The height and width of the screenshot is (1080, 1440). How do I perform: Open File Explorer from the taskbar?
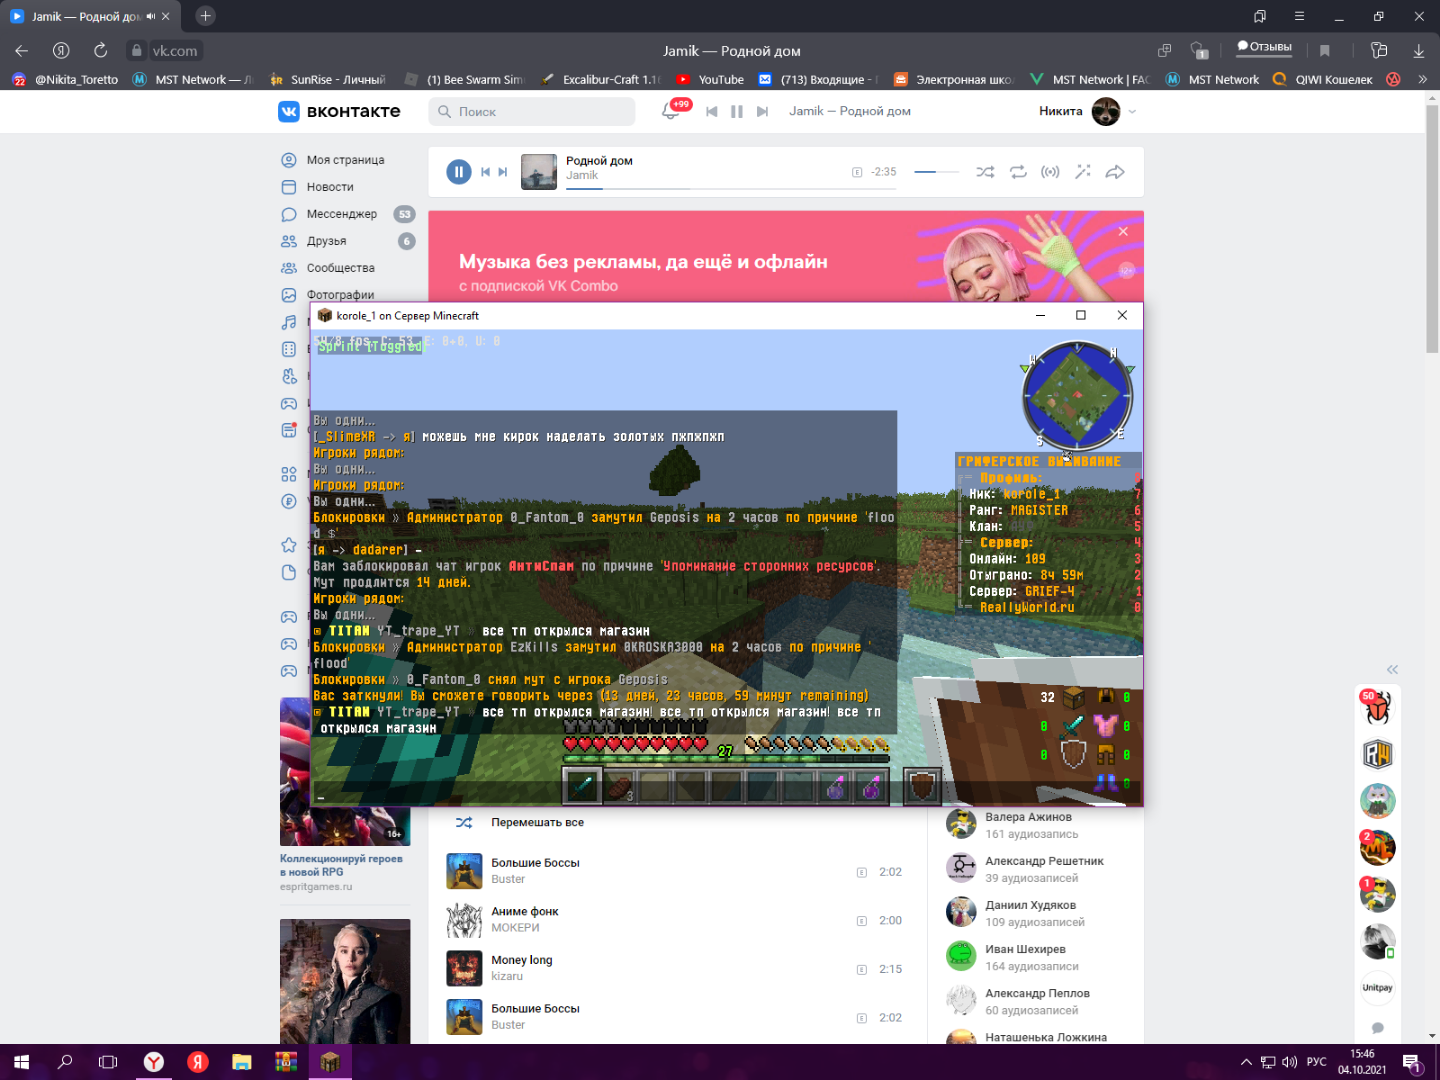pyautogui.click(x=242, y=1062)
